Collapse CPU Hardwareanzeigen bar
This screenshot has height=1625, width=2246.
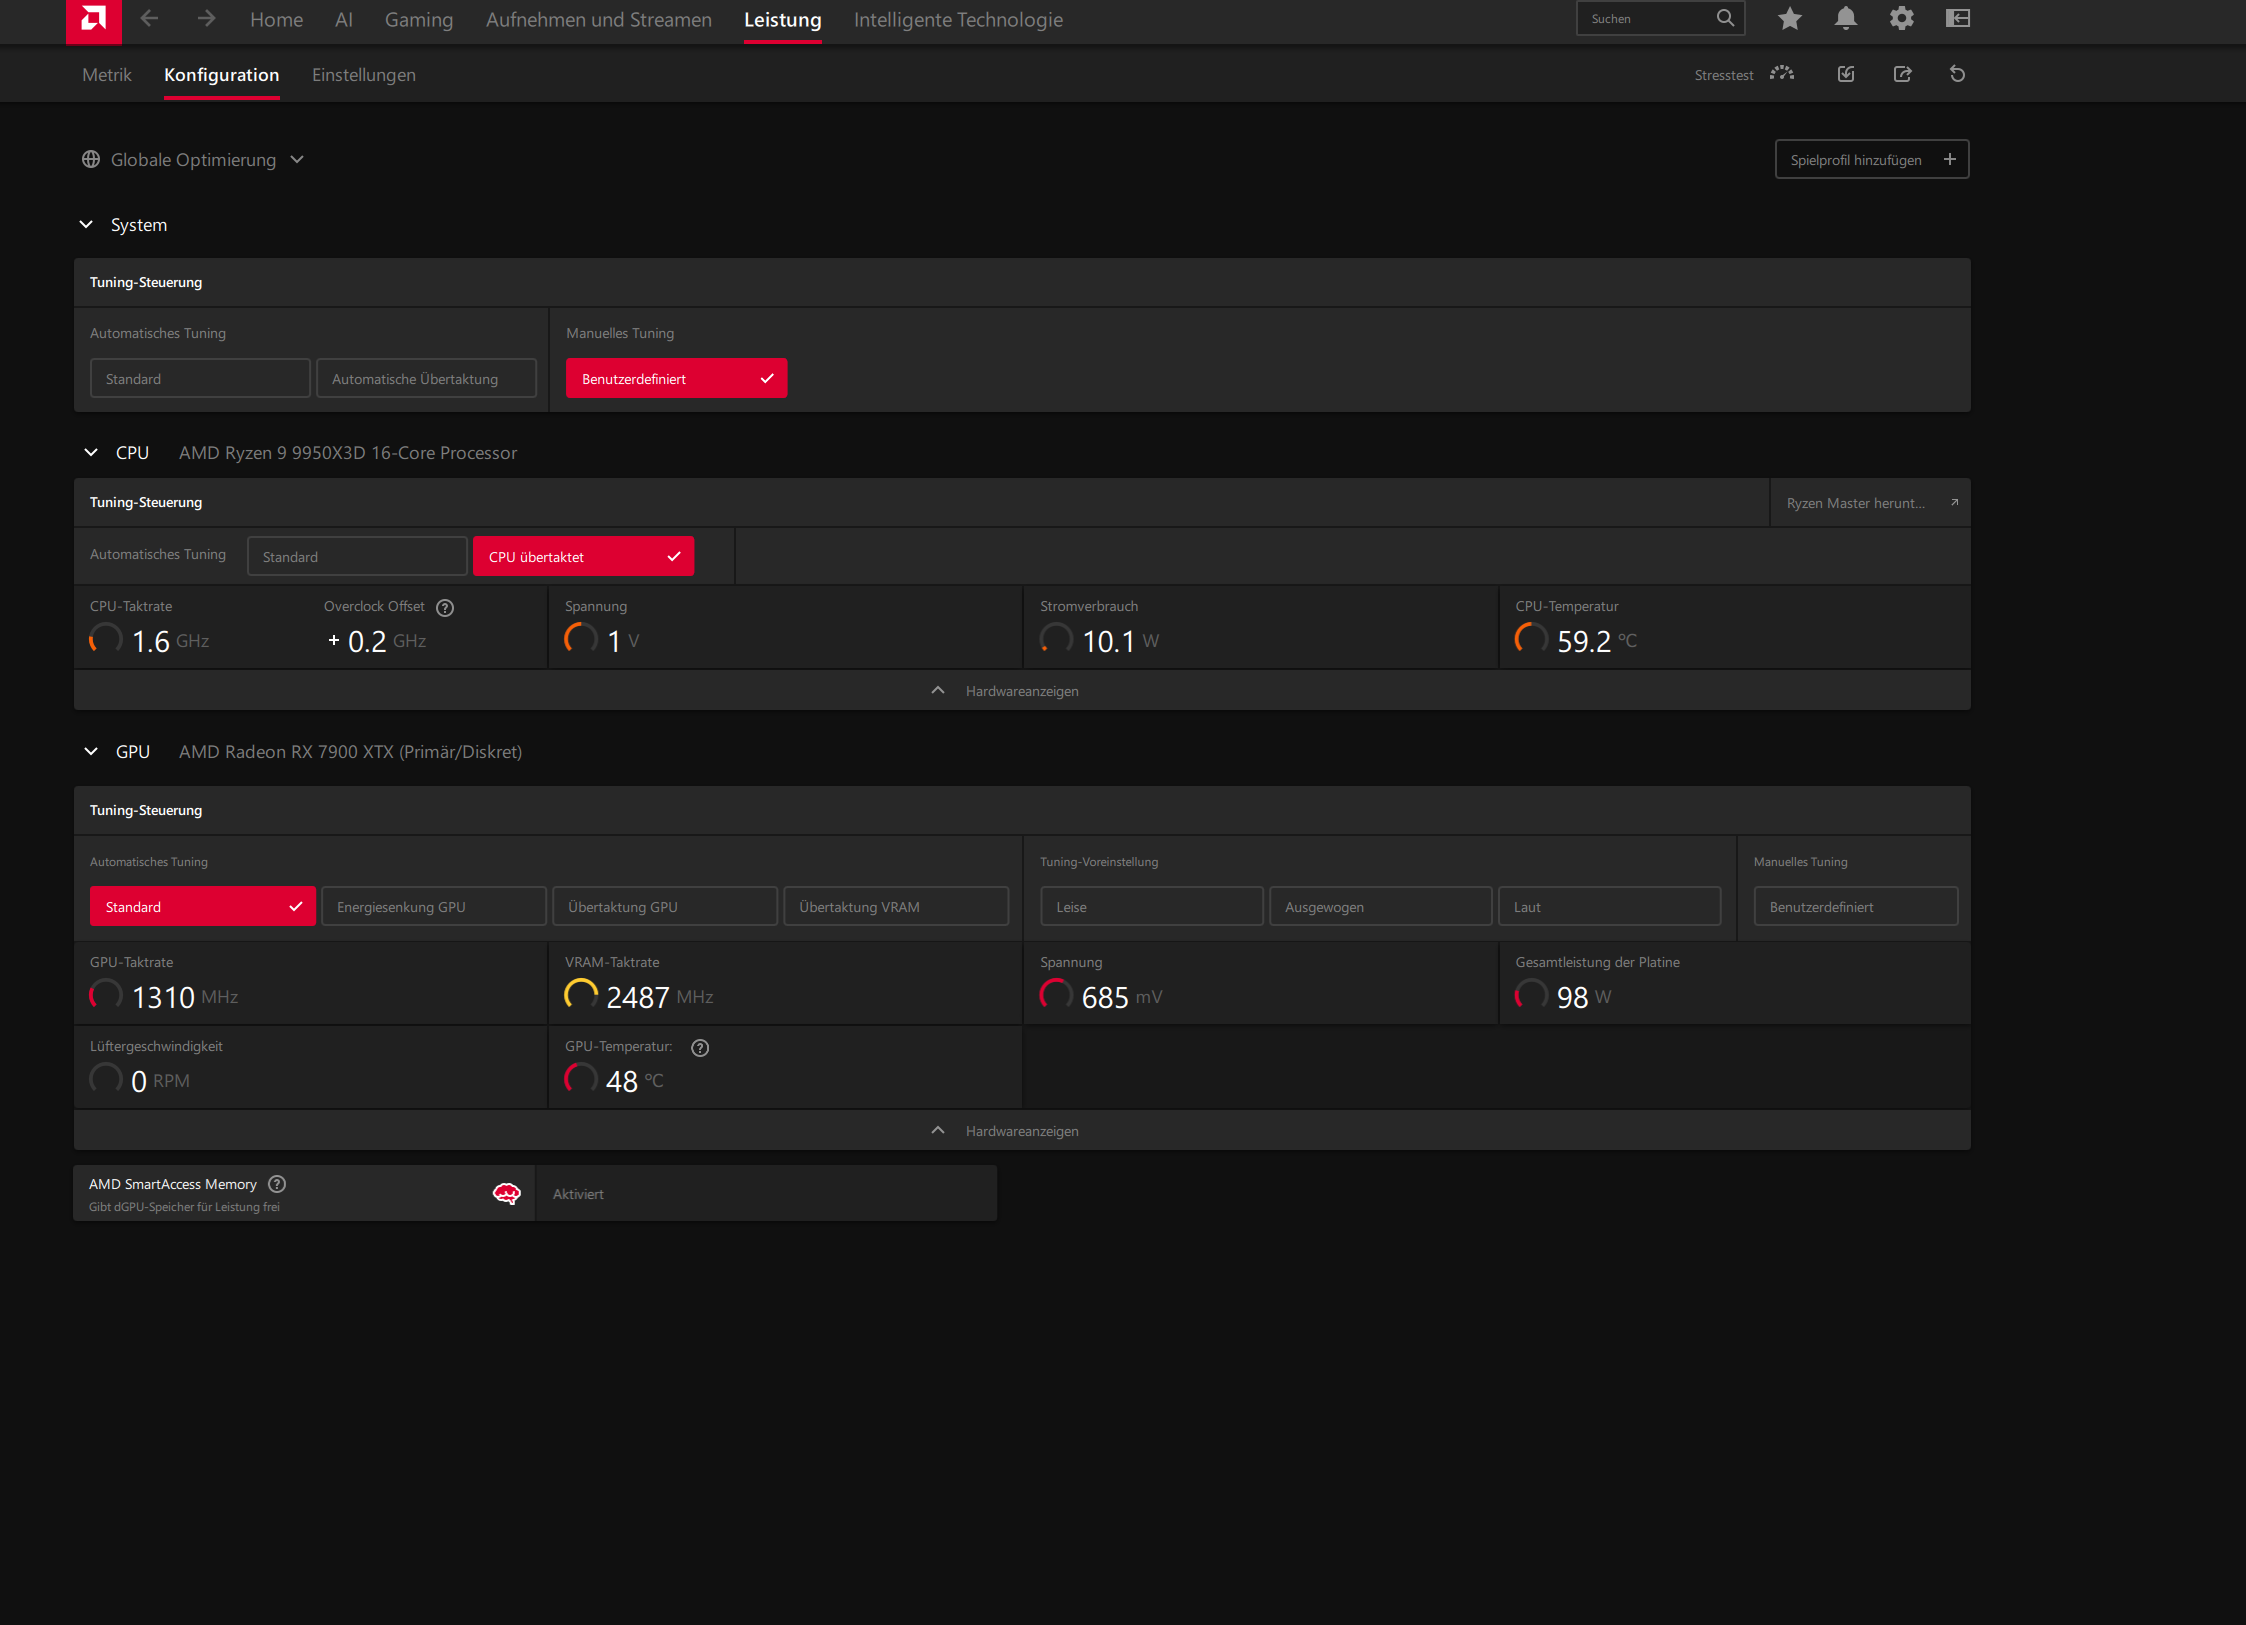click(x=1022, y=690)
